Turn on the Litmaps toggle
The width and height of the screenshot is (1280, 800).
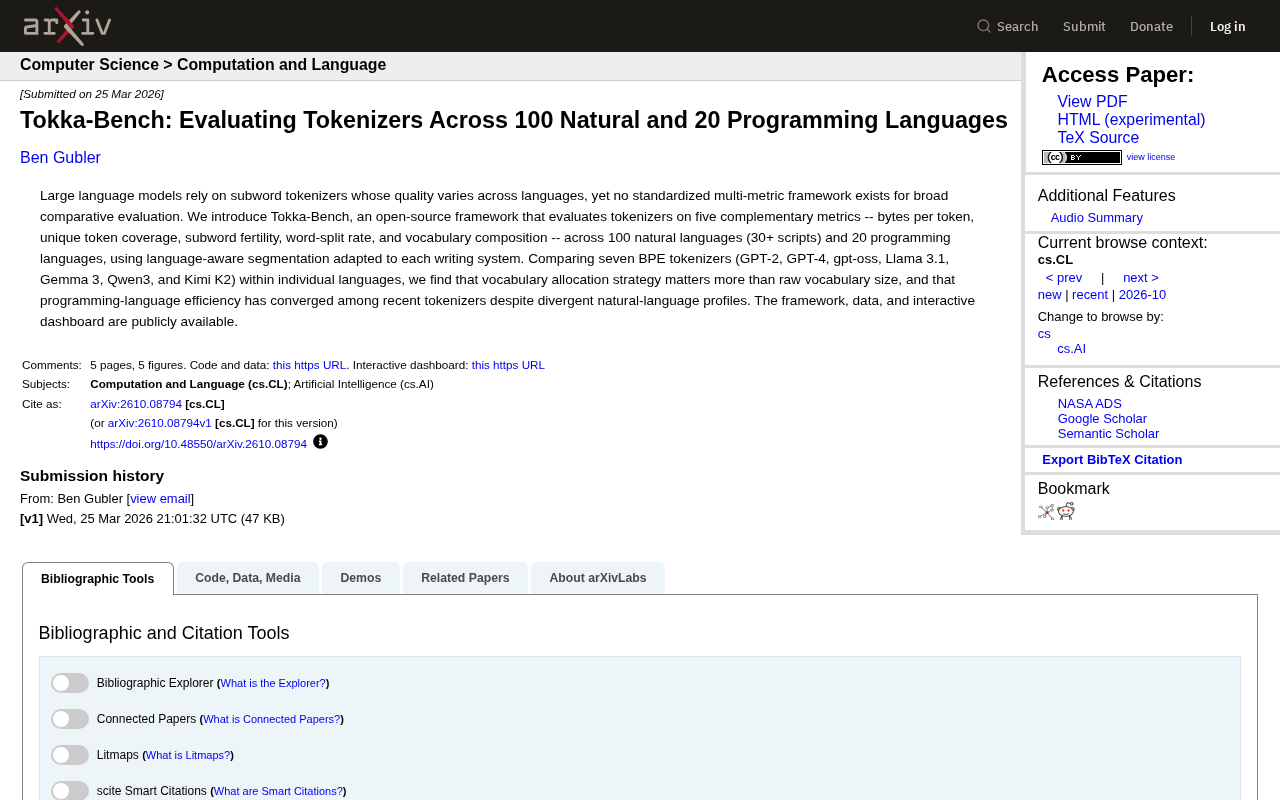pyautogui.click(x=70, y=755)
